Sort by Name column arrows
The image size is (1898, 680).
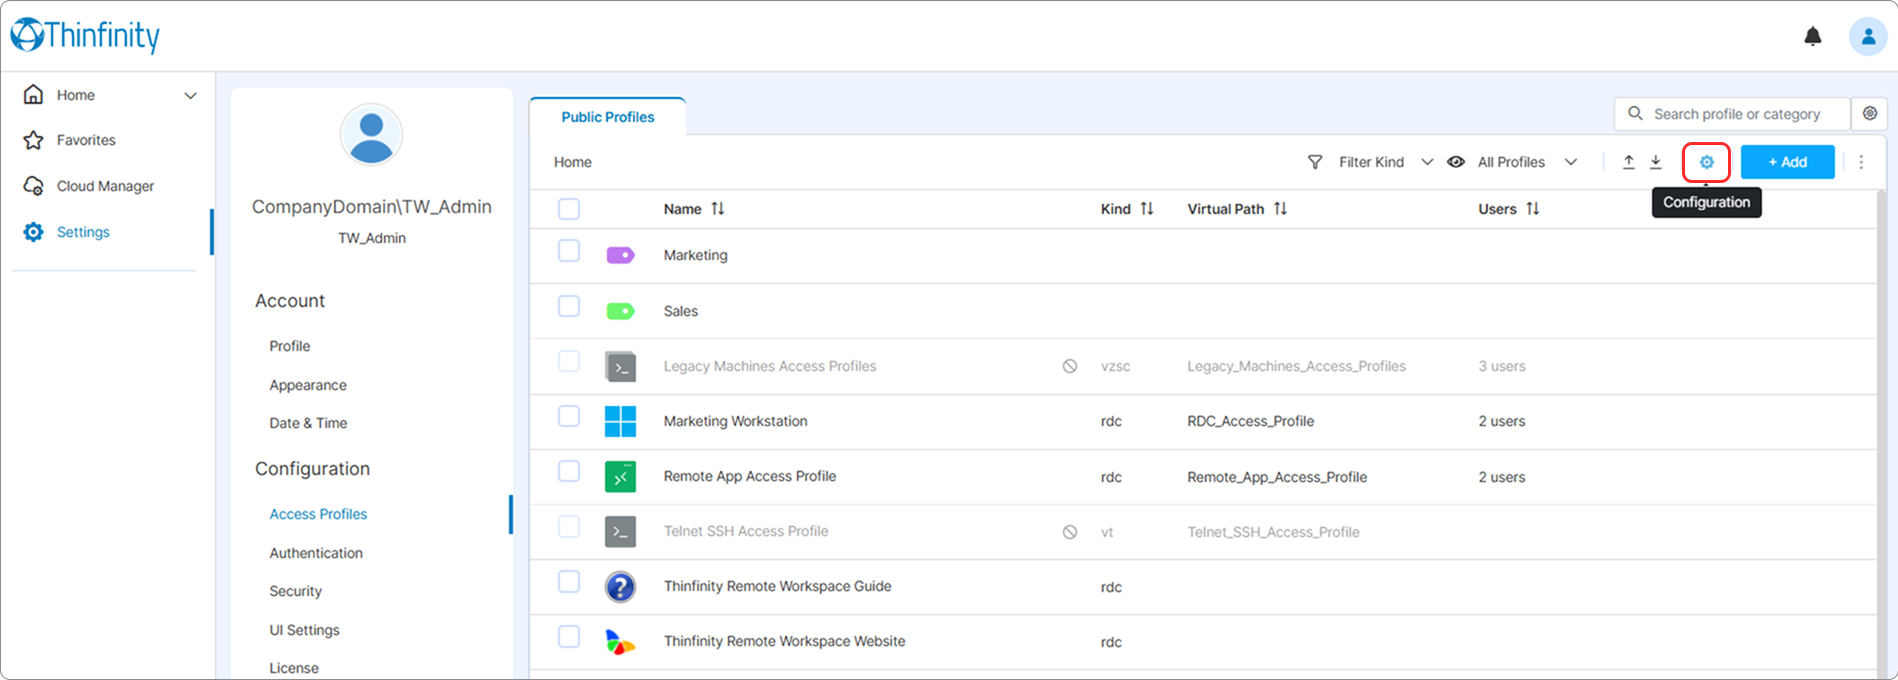[718, 209]
